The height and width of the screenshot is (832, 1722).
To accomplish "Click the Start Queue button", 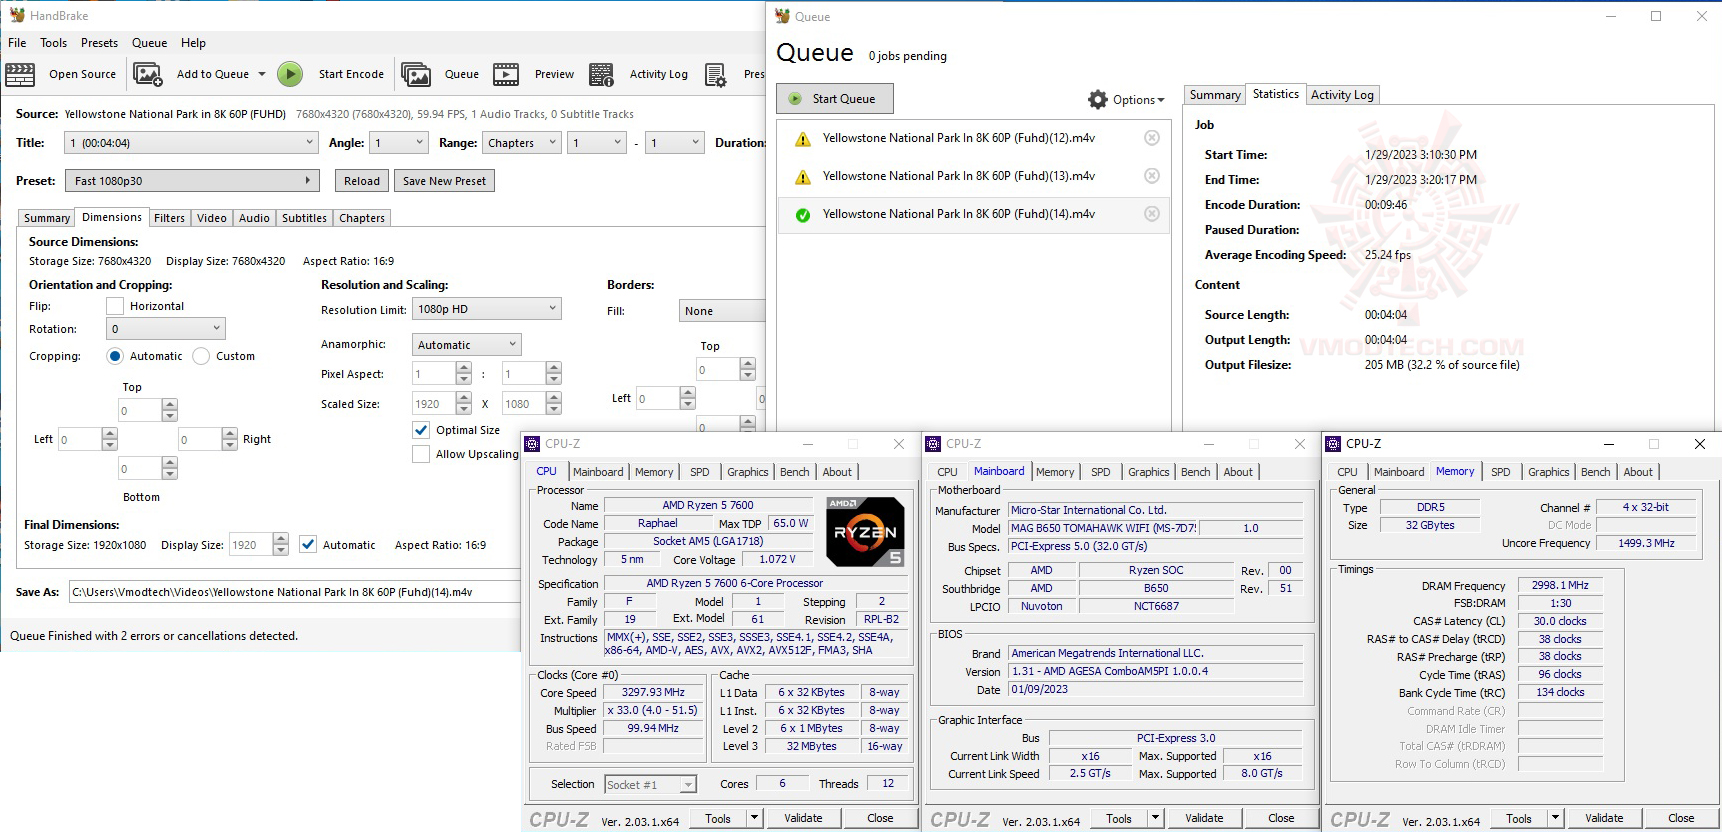I will click(x=835, y=99).
